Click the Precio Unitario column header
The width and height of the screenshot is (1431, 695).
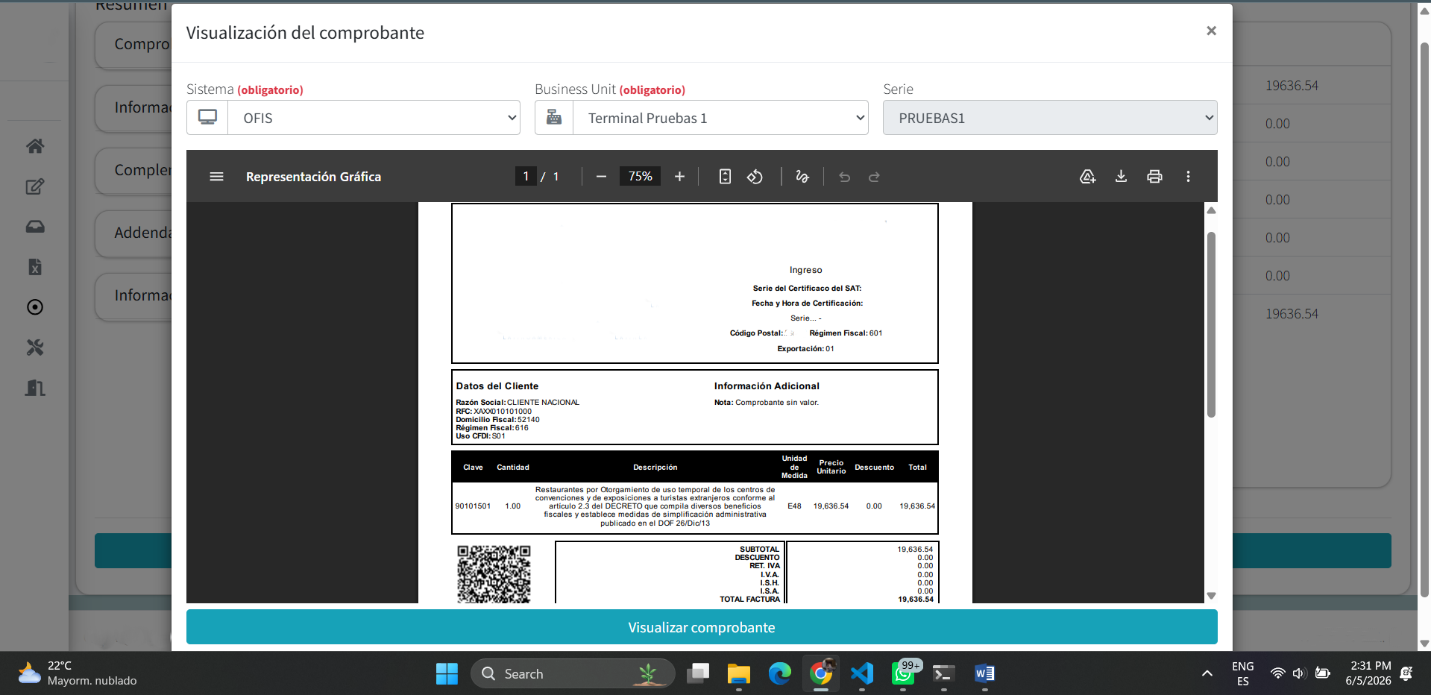coord(830,467)
